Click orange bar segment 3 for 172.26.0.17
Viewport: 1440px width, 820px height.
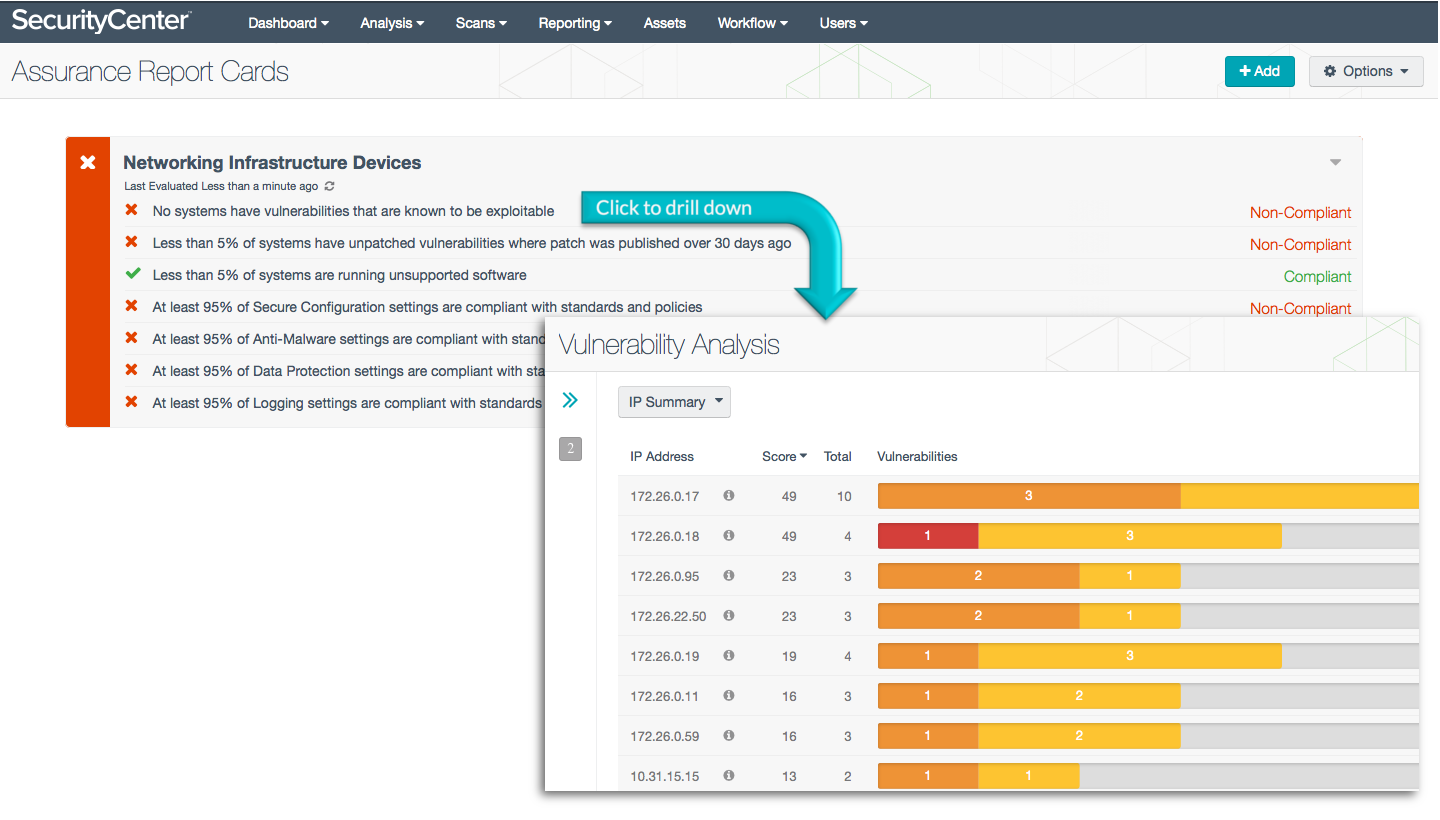1029,496
